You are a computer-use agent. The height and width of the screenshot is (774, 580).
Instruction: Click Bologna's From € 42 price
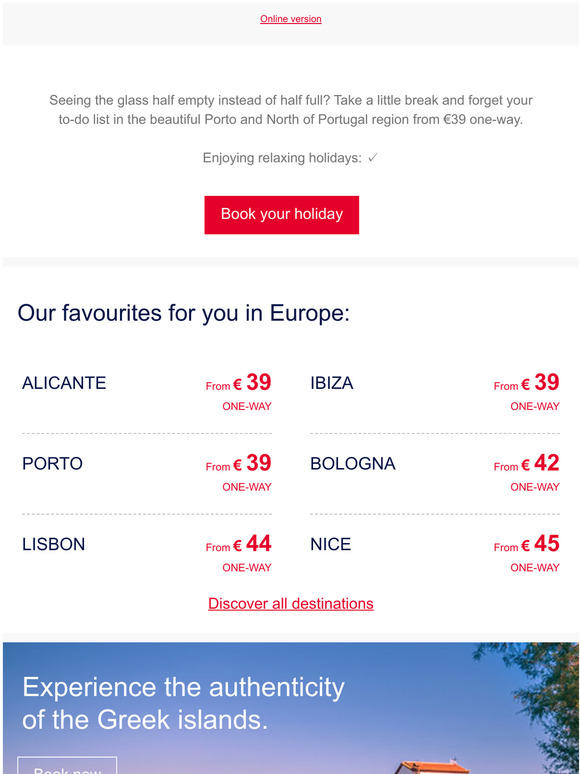point(526,464)
